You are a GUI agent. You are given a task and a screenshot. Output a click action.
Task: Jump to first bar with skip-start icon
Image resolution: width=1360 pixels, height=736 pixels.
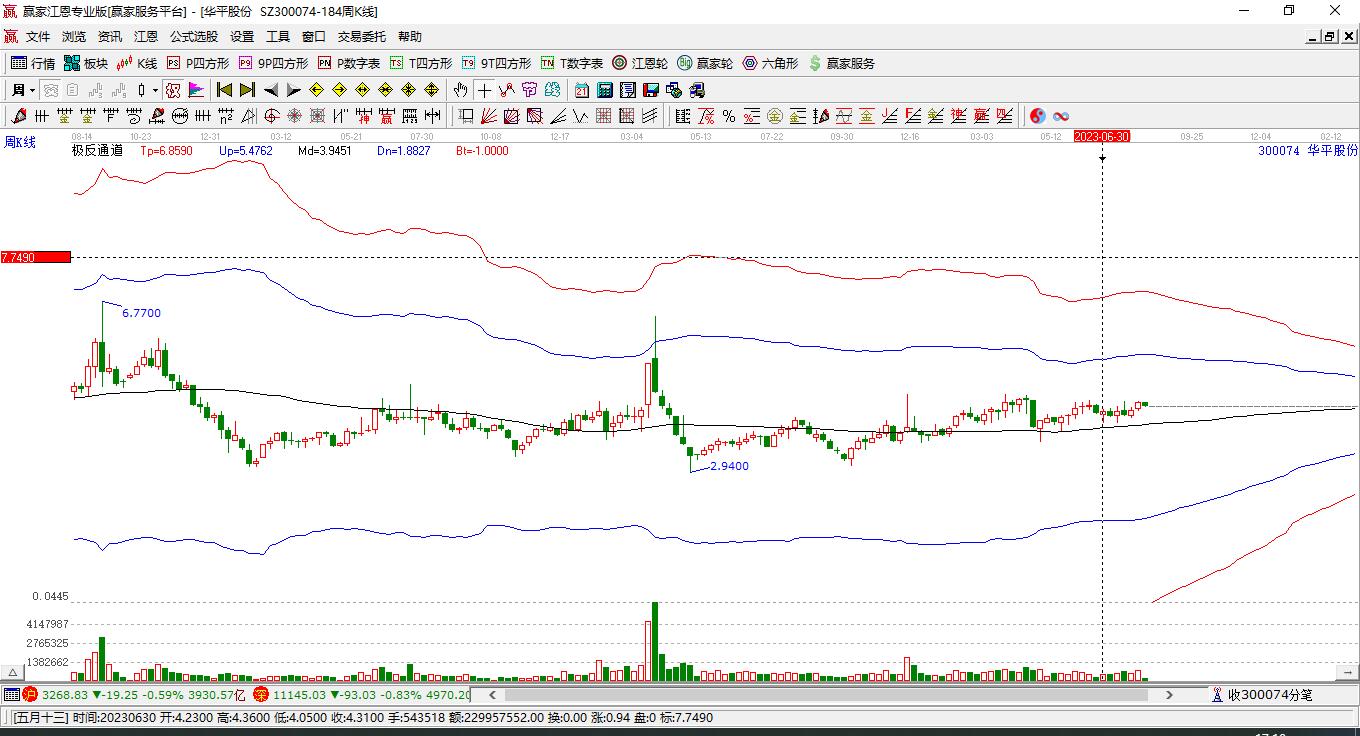click(x=225, y=90)
